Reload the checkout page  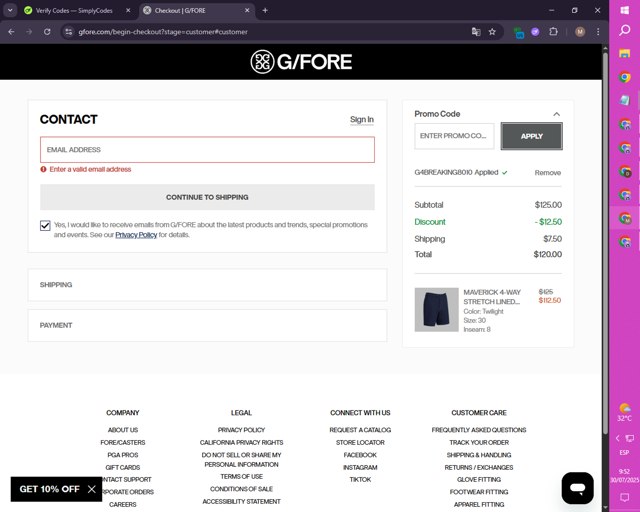(47, 32)
